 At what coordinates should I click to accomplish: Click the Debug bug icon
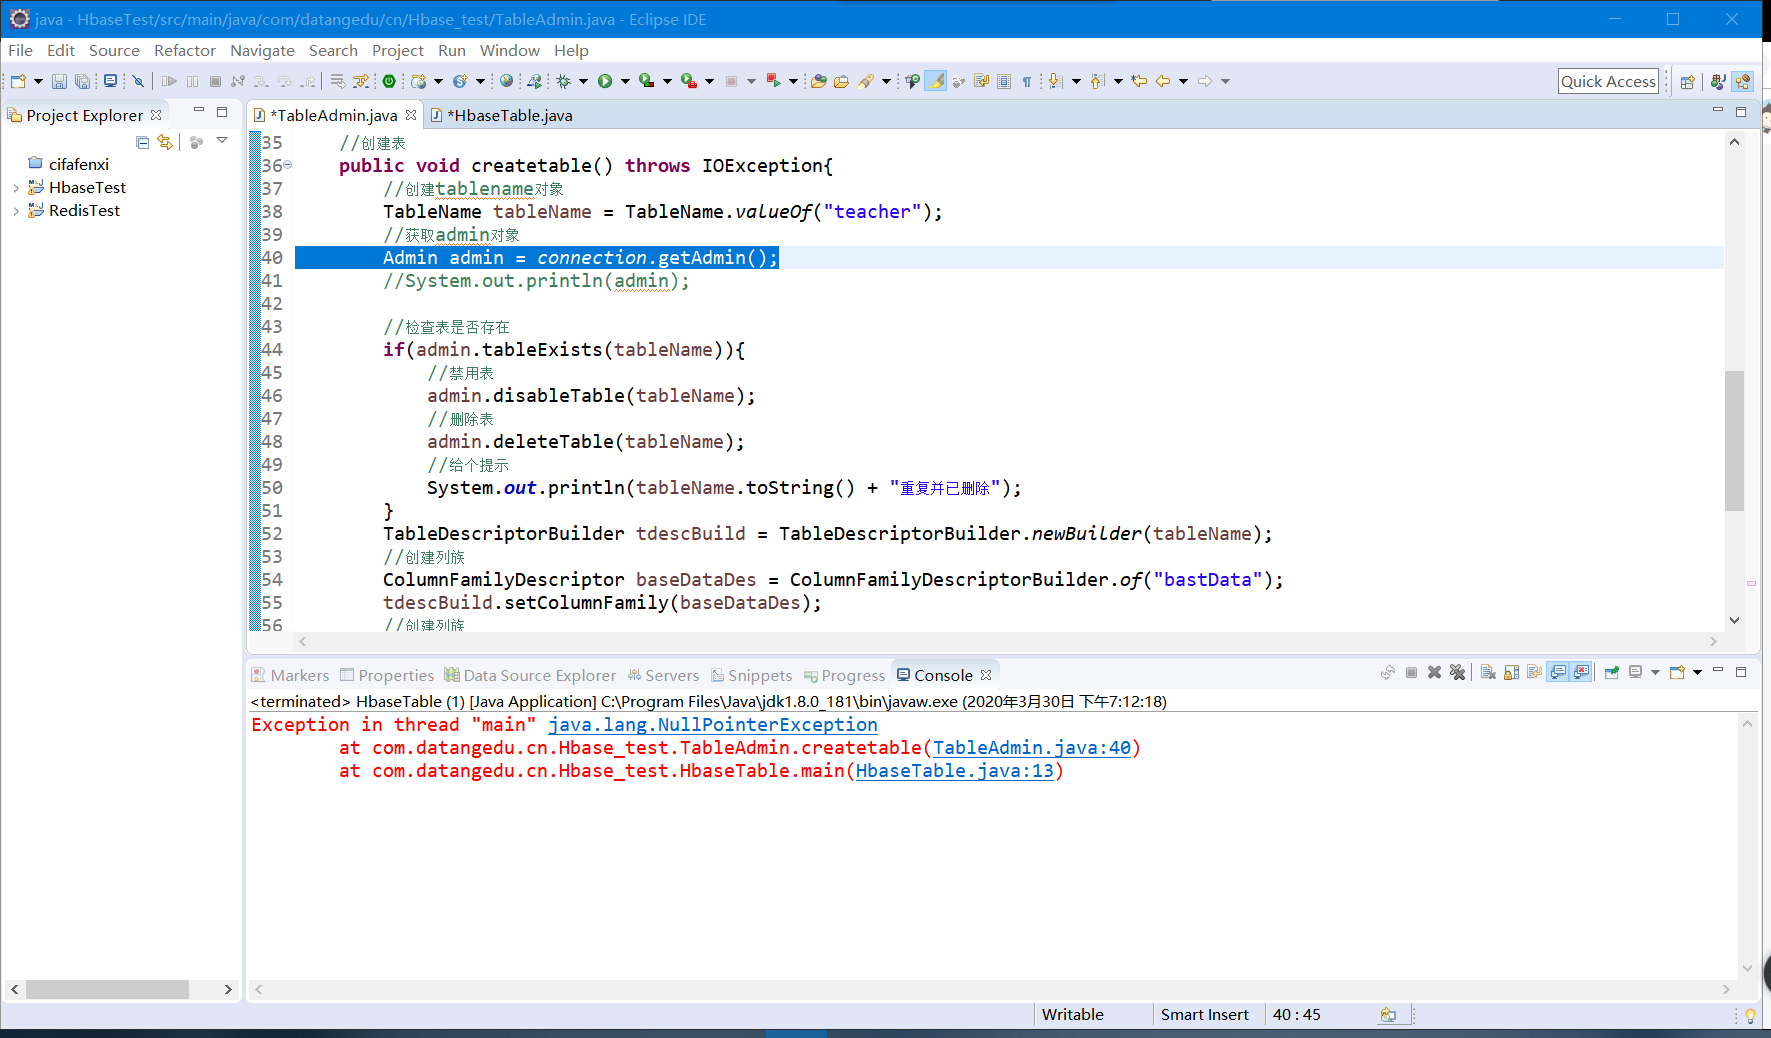pos(563,81)
